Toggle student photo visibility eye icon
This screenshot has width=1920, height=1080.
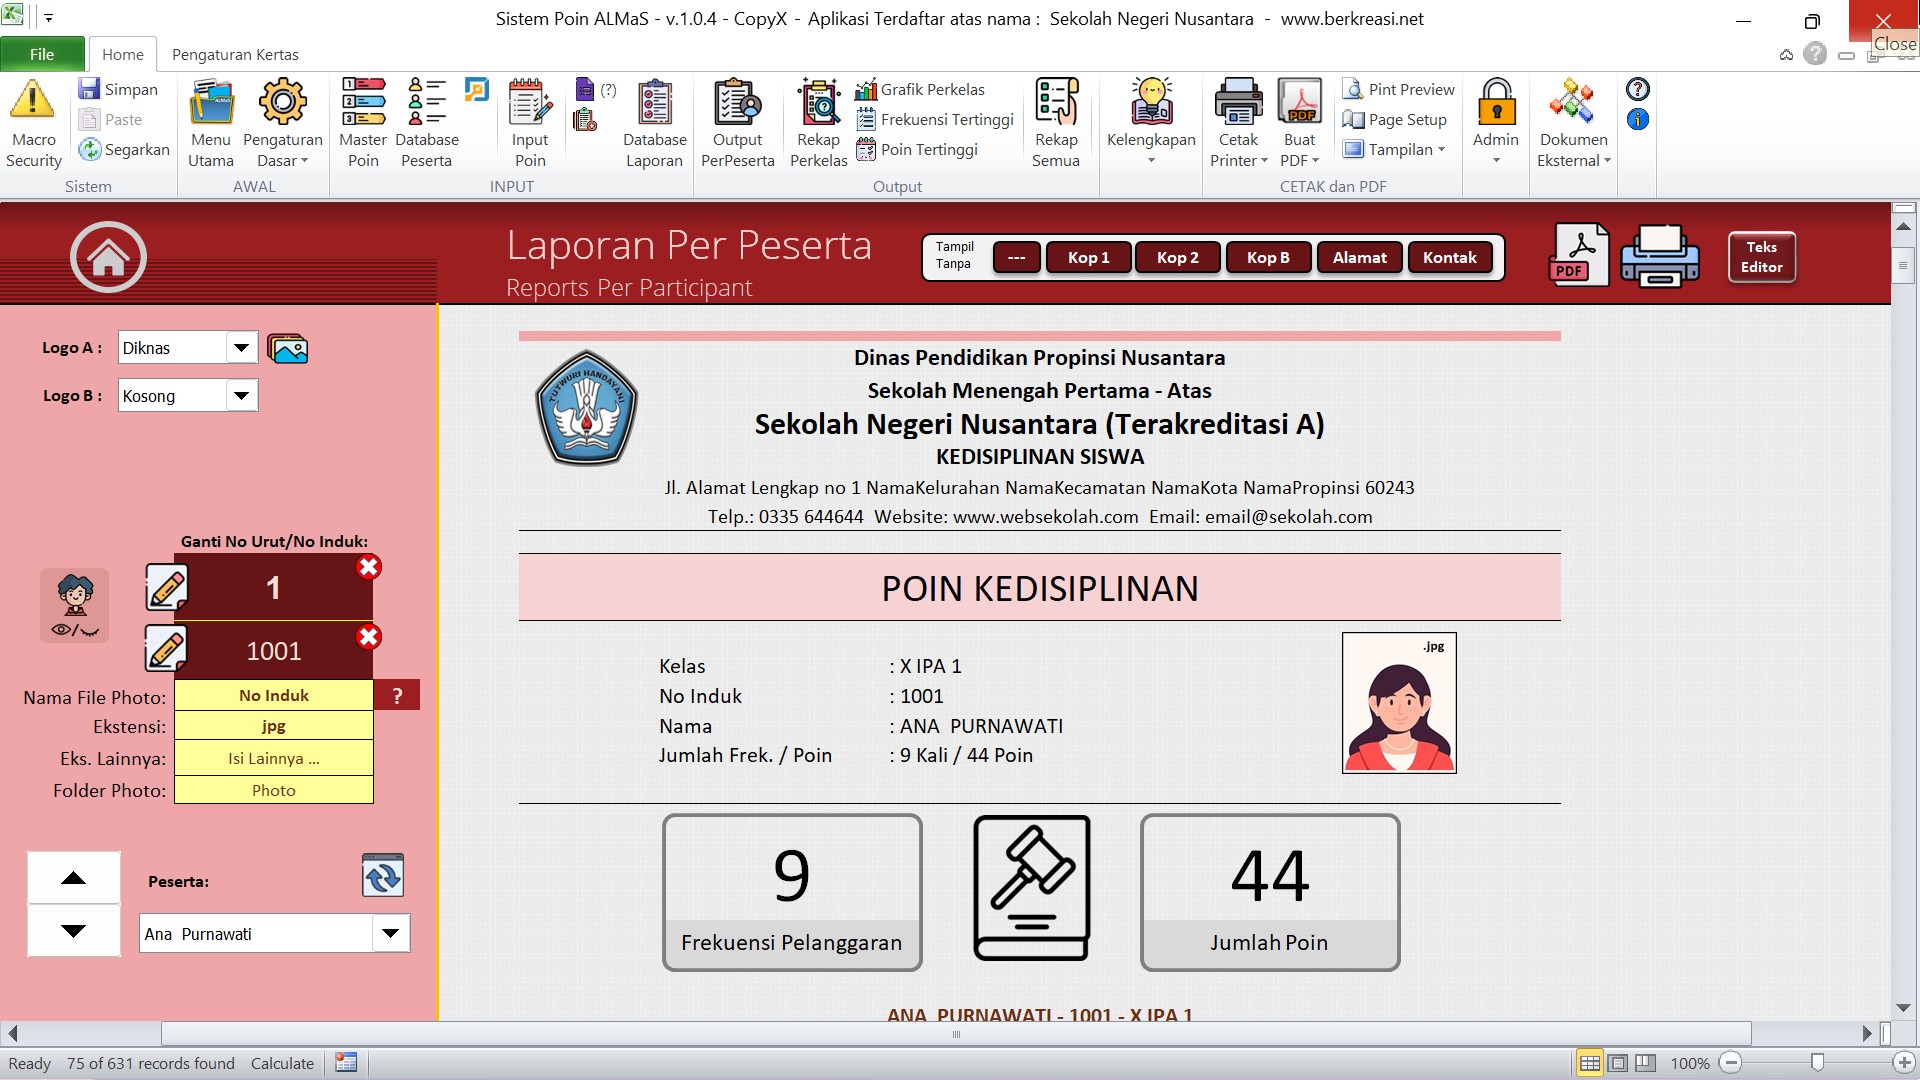(75, 606)
